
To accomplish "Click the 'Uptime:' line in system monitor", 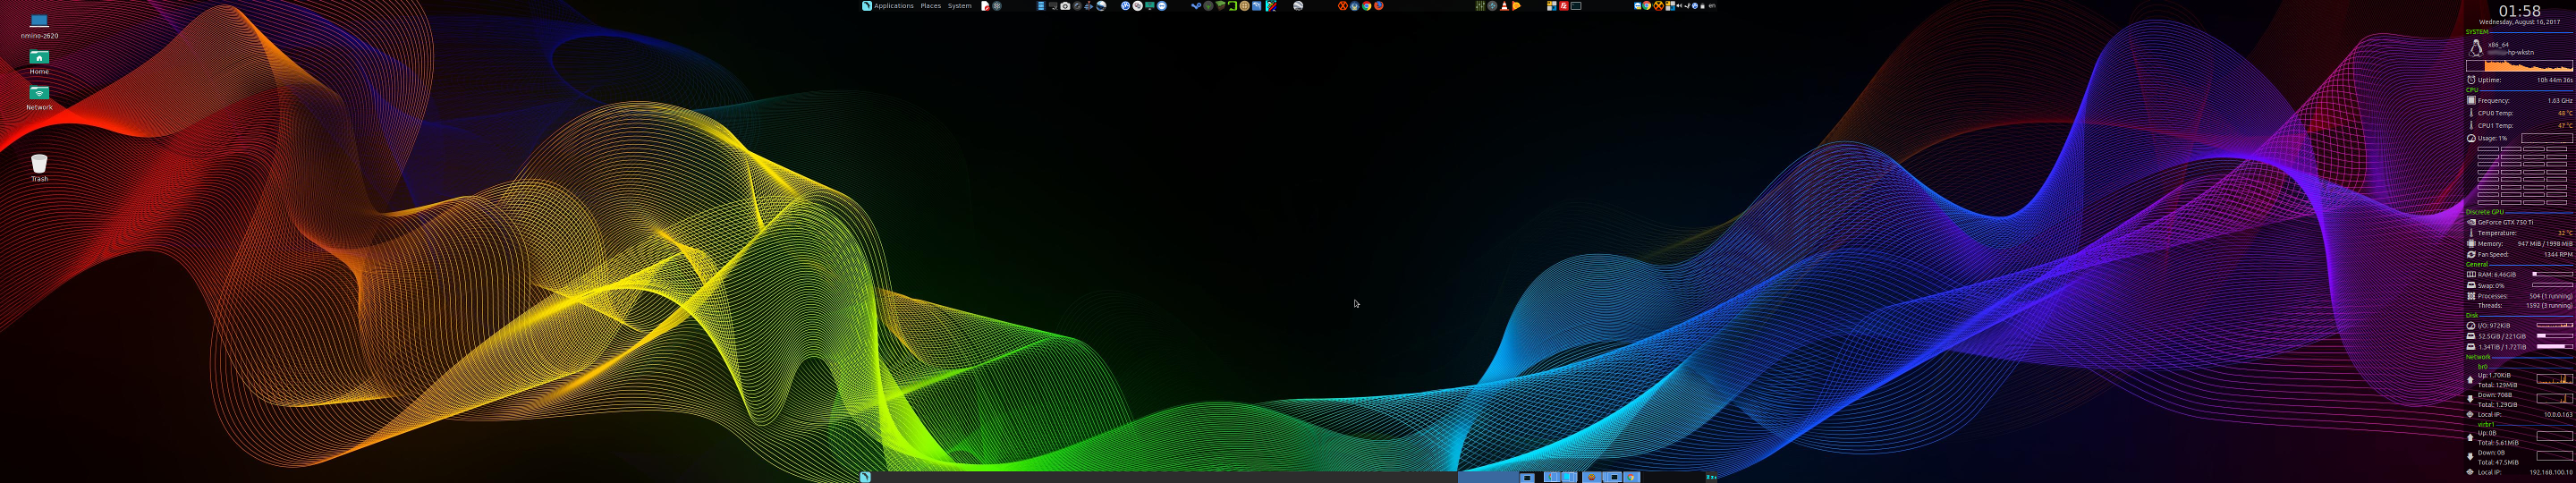I will pos(2519,80).
